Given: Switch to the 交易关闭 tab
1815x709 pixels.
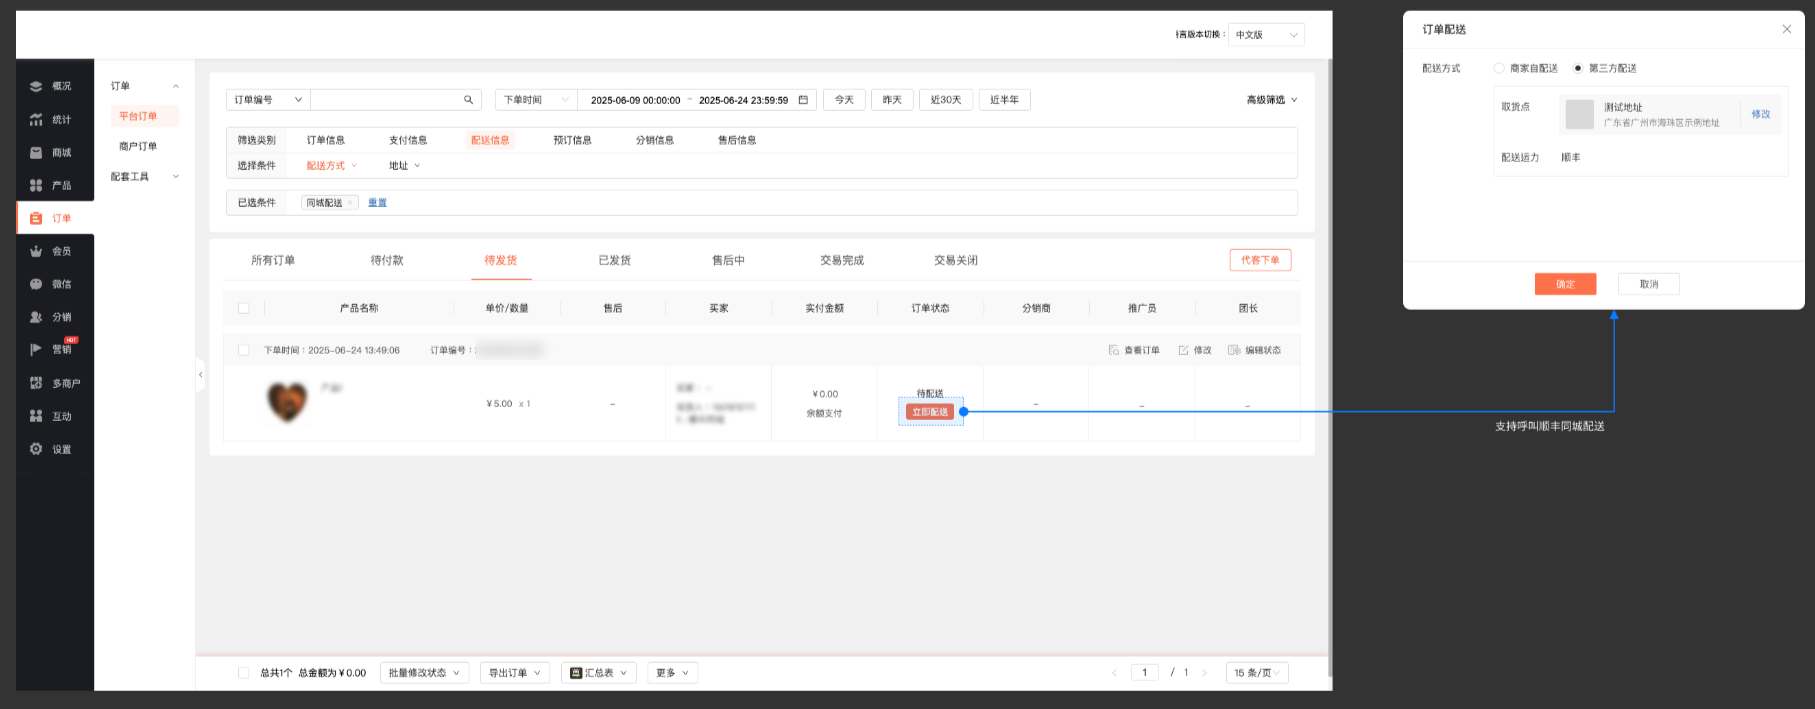Looking at the screenshot, I should pos(956,260).
